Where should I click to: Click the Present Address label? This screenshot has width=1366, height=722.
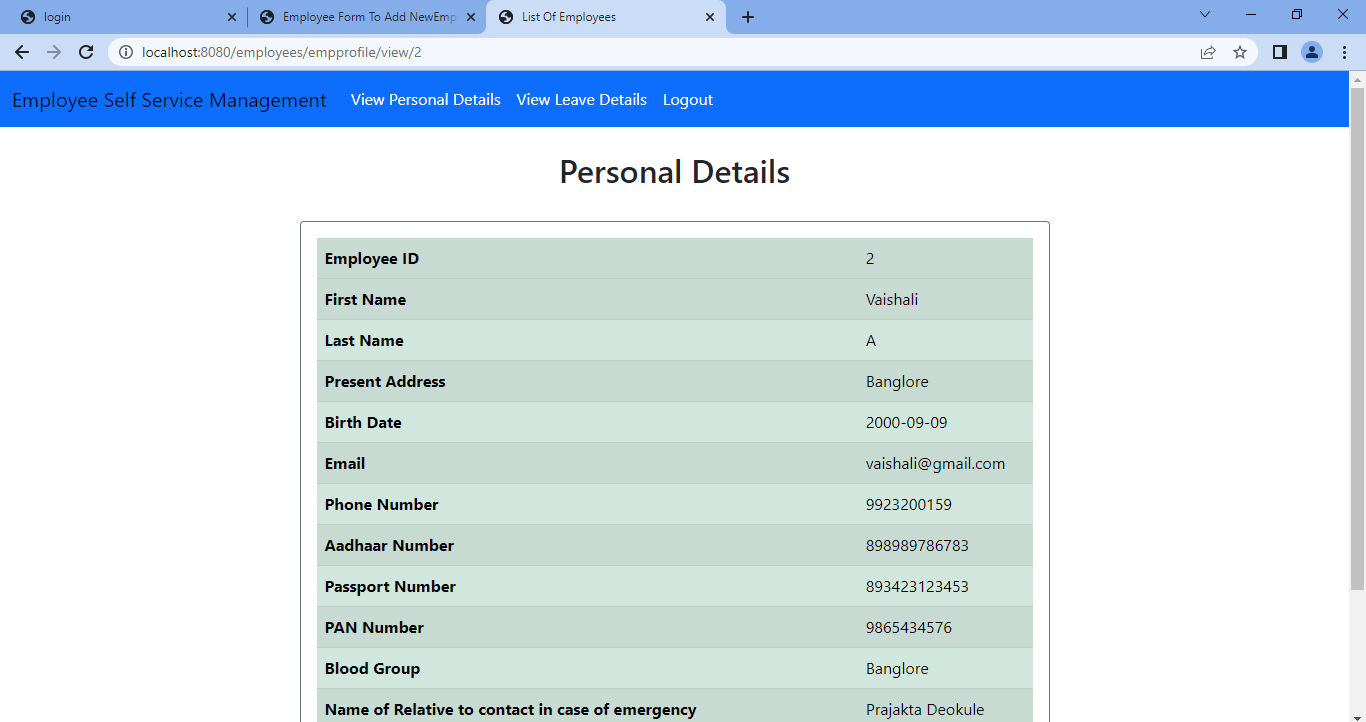pos(385,382)
